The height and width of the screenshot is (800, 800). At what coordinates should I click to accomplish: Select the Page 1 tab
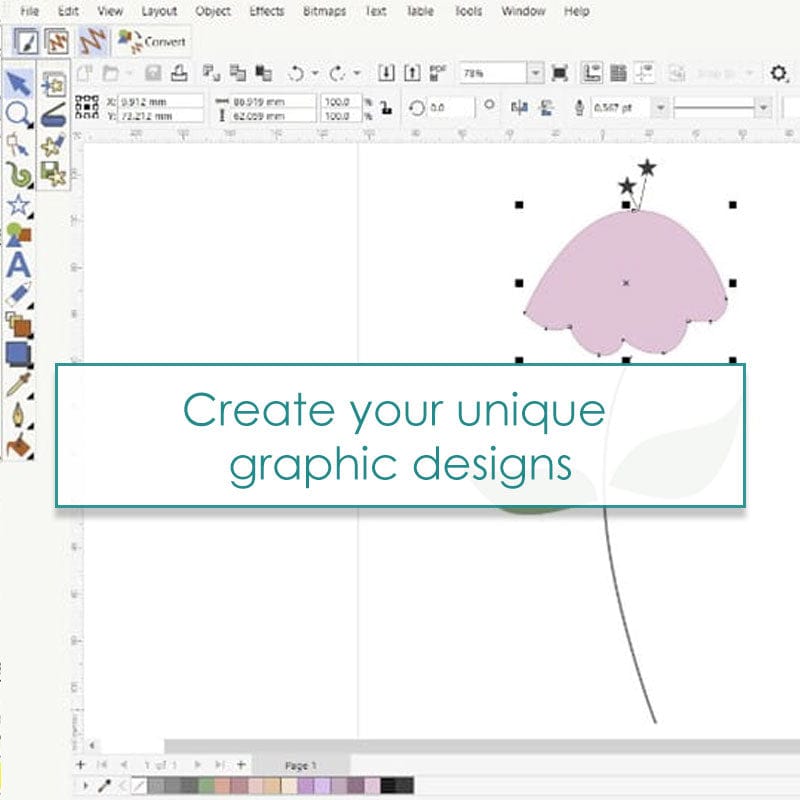point(300,765)
